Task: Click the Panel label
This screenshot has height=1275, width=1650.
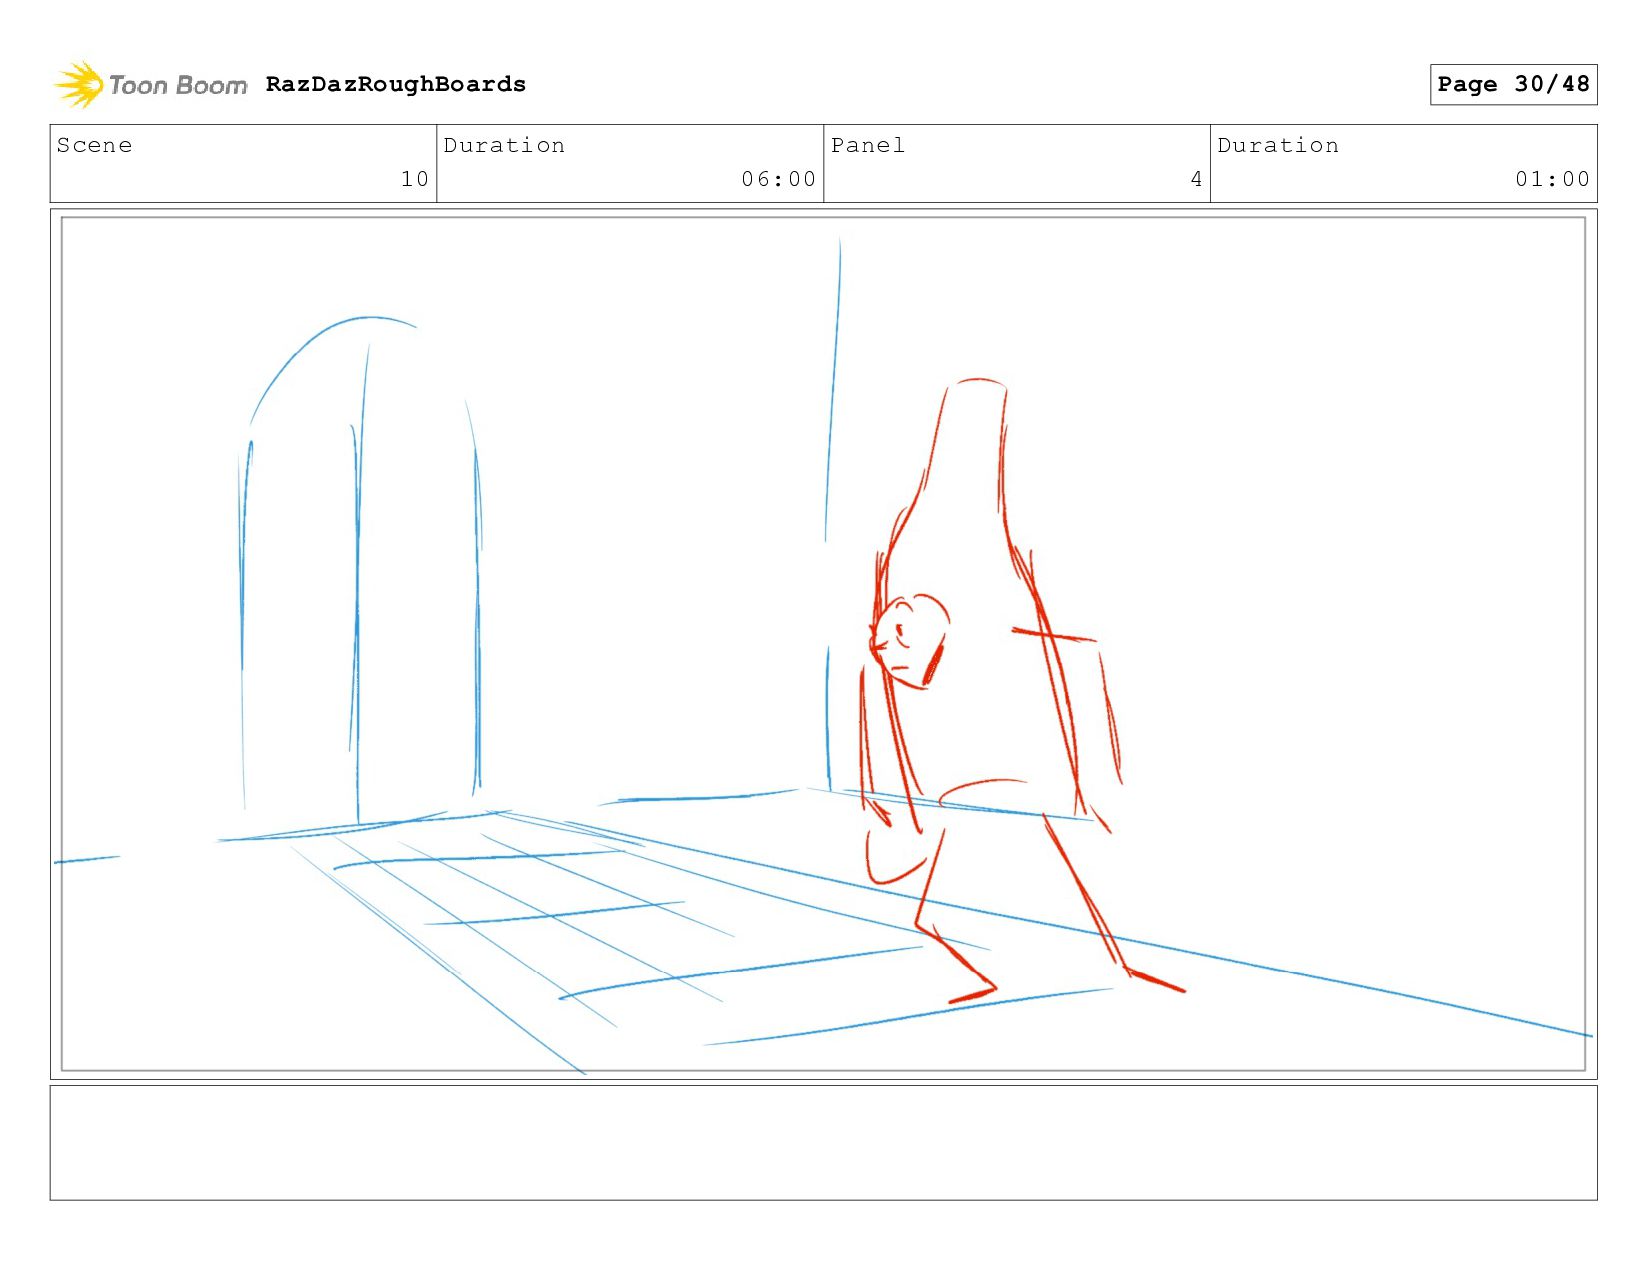Action: (x=868, y=145)
